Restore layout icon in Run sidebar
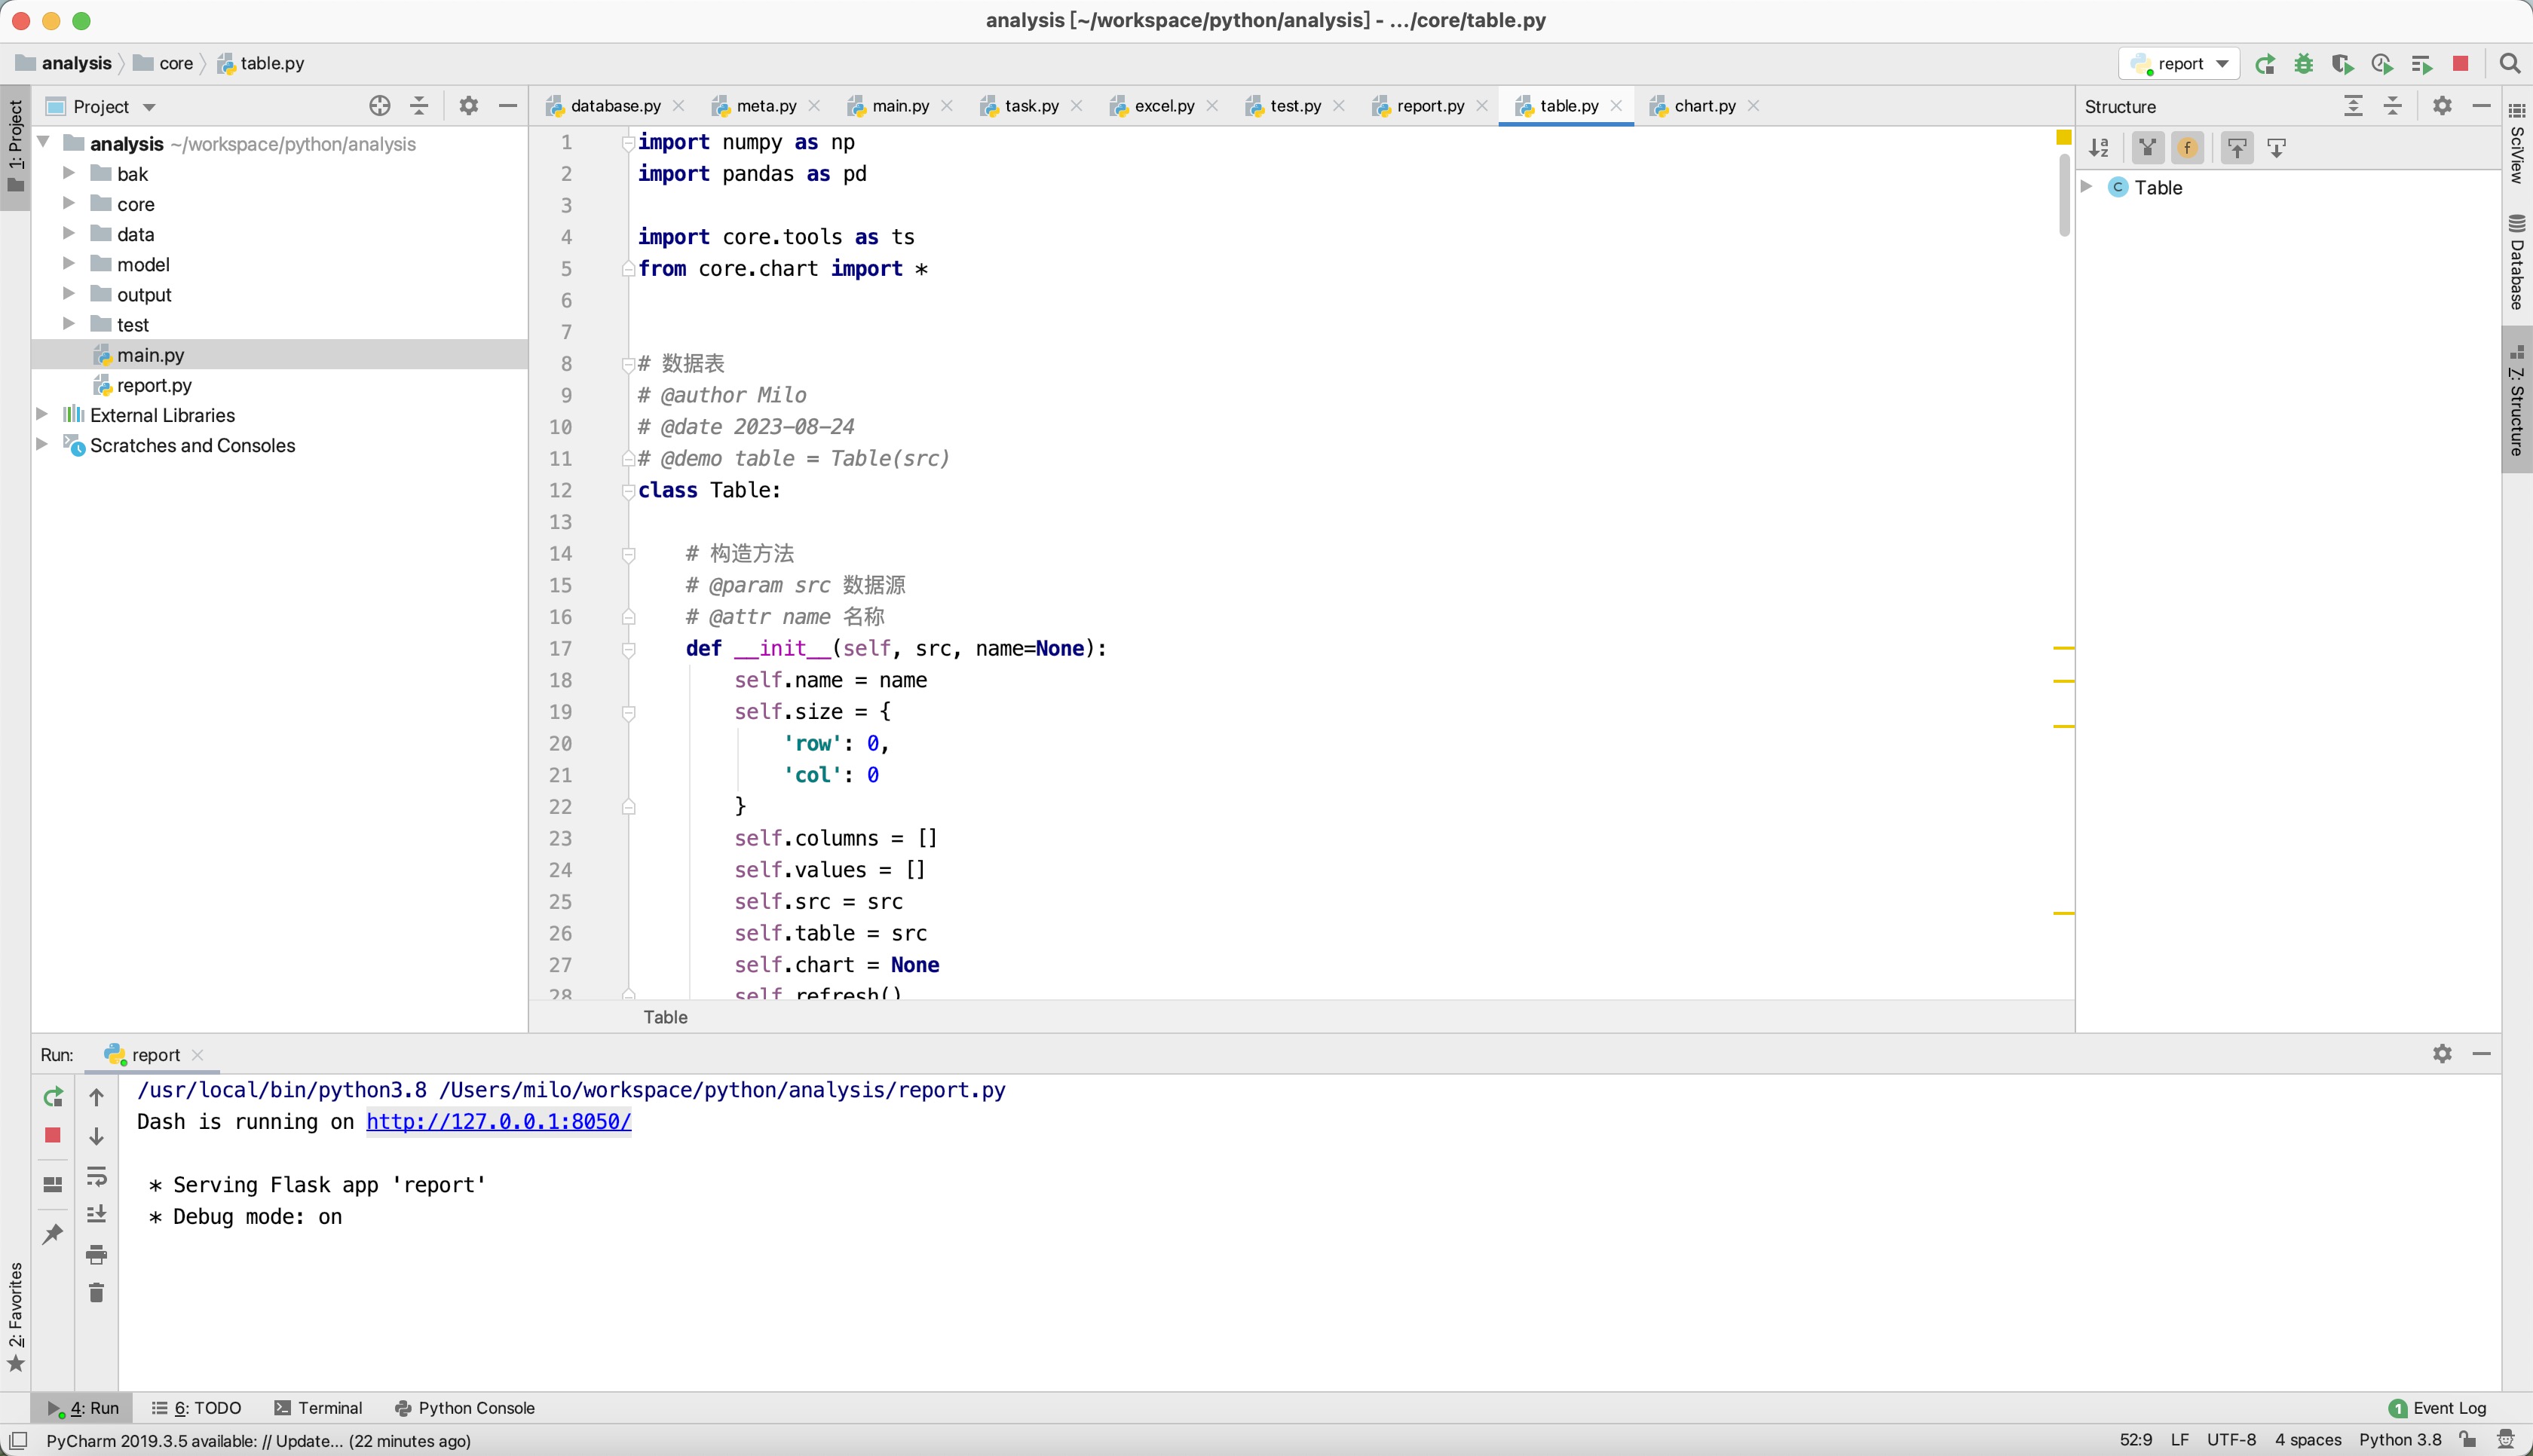Image resolution: width=2533 pixels, height=1456 pixels. pos(53,1185)
